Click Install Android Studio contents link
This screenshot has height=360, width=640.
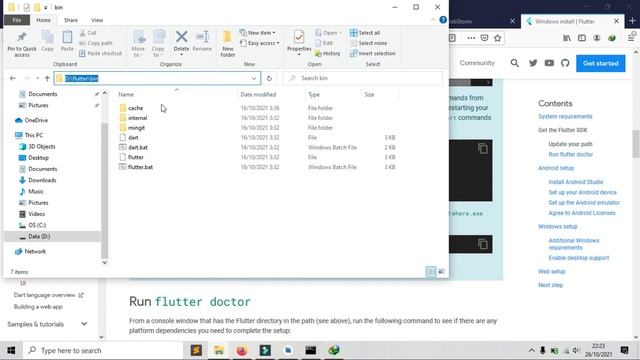[x=576, y=182]
